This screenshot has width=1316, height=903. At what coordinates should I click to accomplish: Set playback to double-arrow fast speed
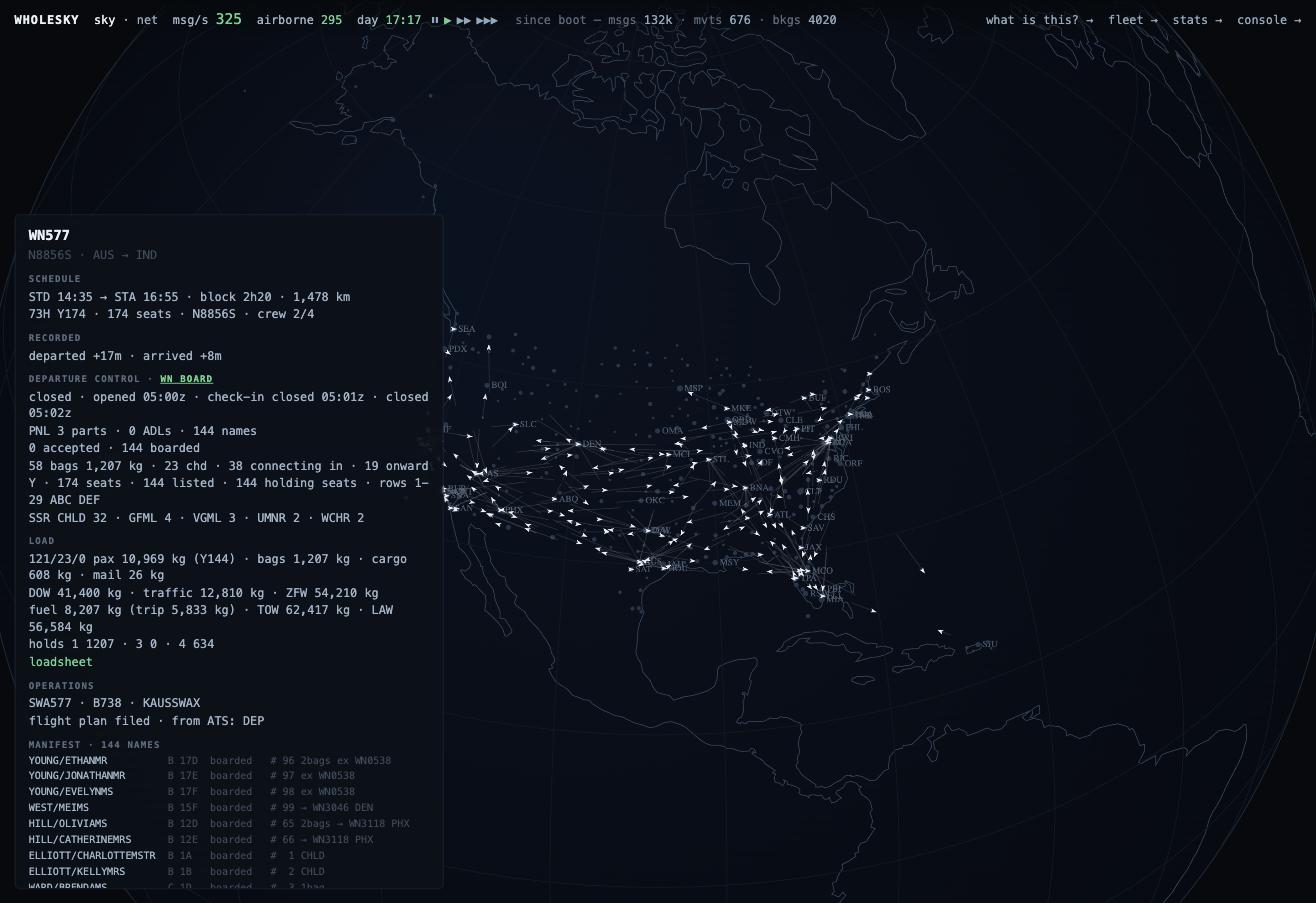click(464, 20)
